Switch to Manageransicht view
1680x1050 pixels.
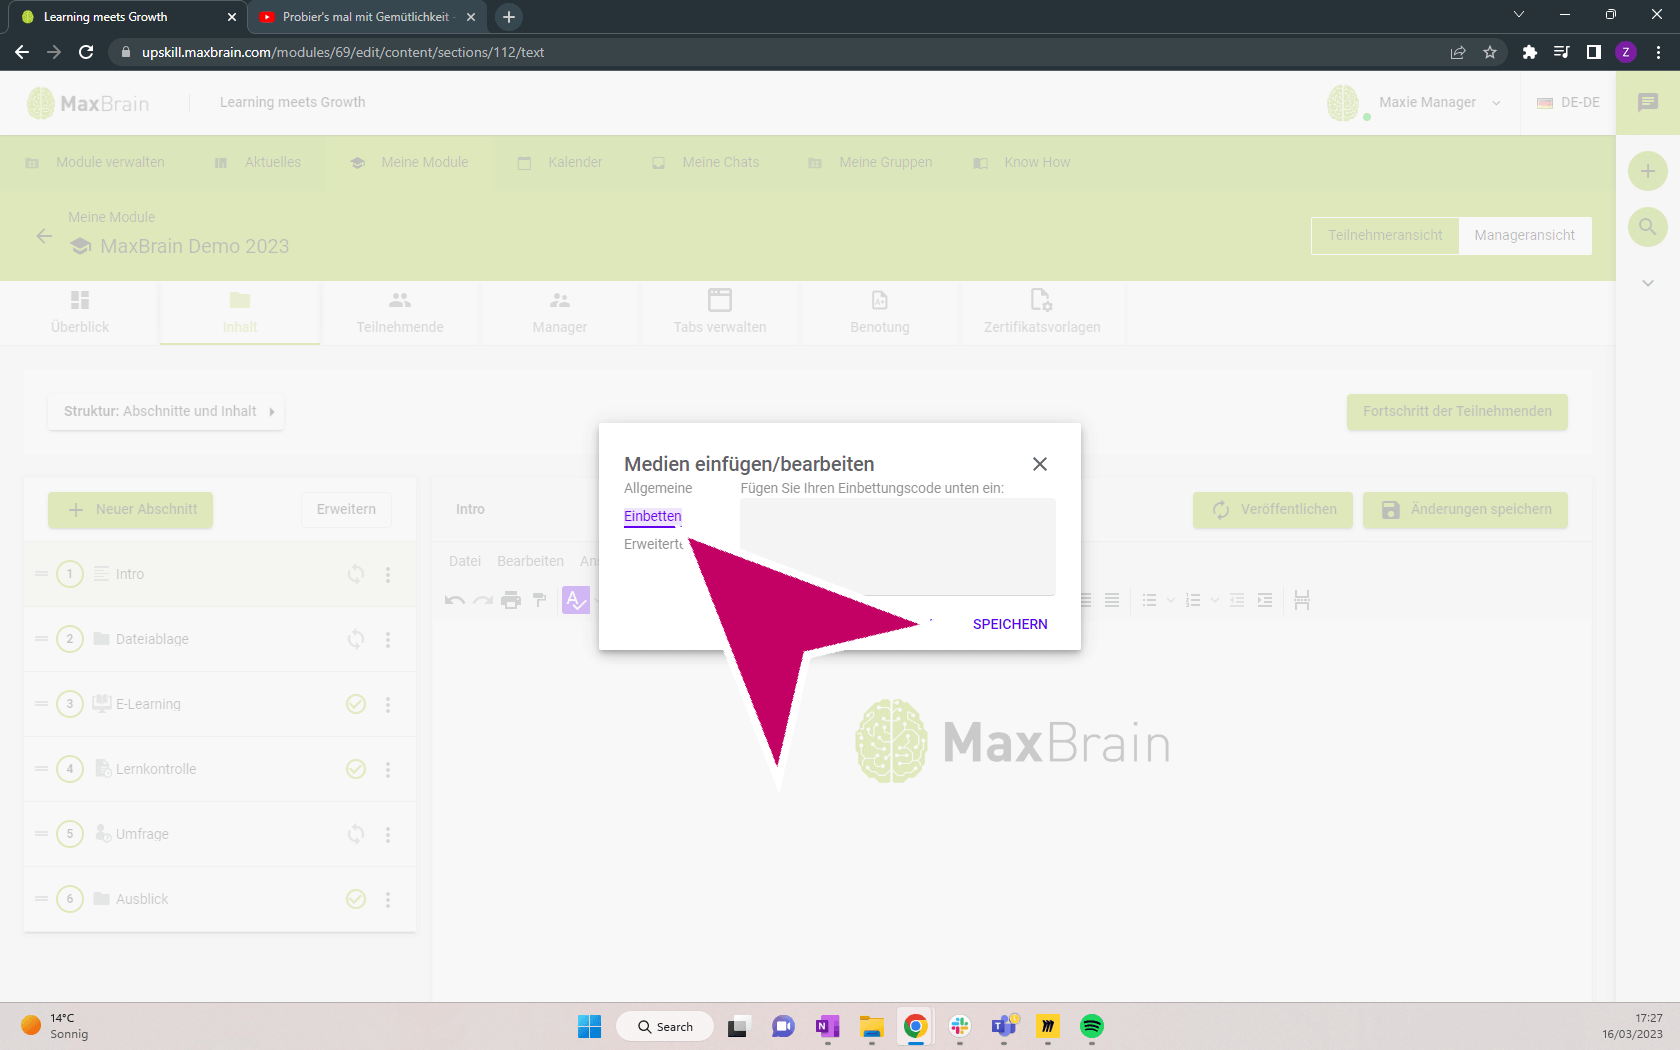(1524, 236)
